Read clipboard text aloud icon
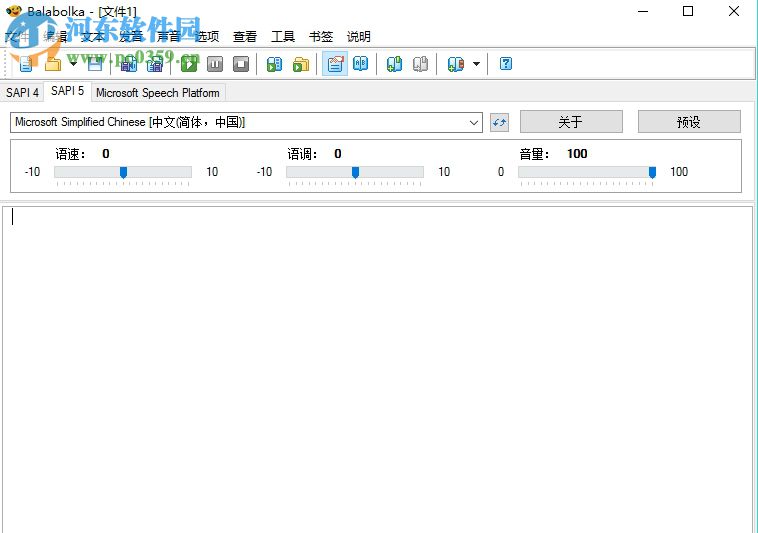 point(275,64)
